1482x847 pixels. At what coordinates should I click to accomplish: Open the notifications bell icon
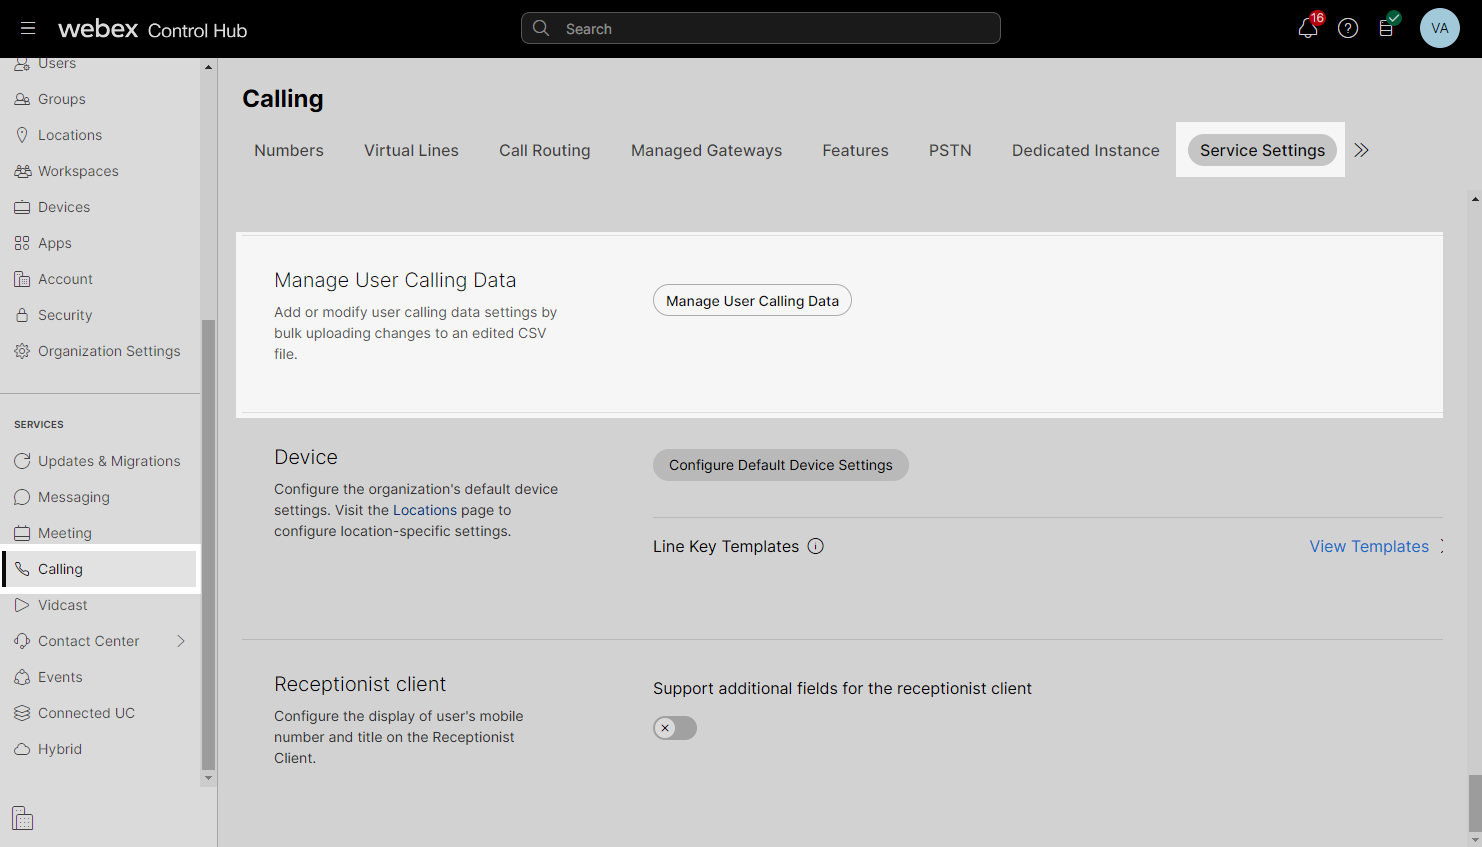[x=1308, y=28]
